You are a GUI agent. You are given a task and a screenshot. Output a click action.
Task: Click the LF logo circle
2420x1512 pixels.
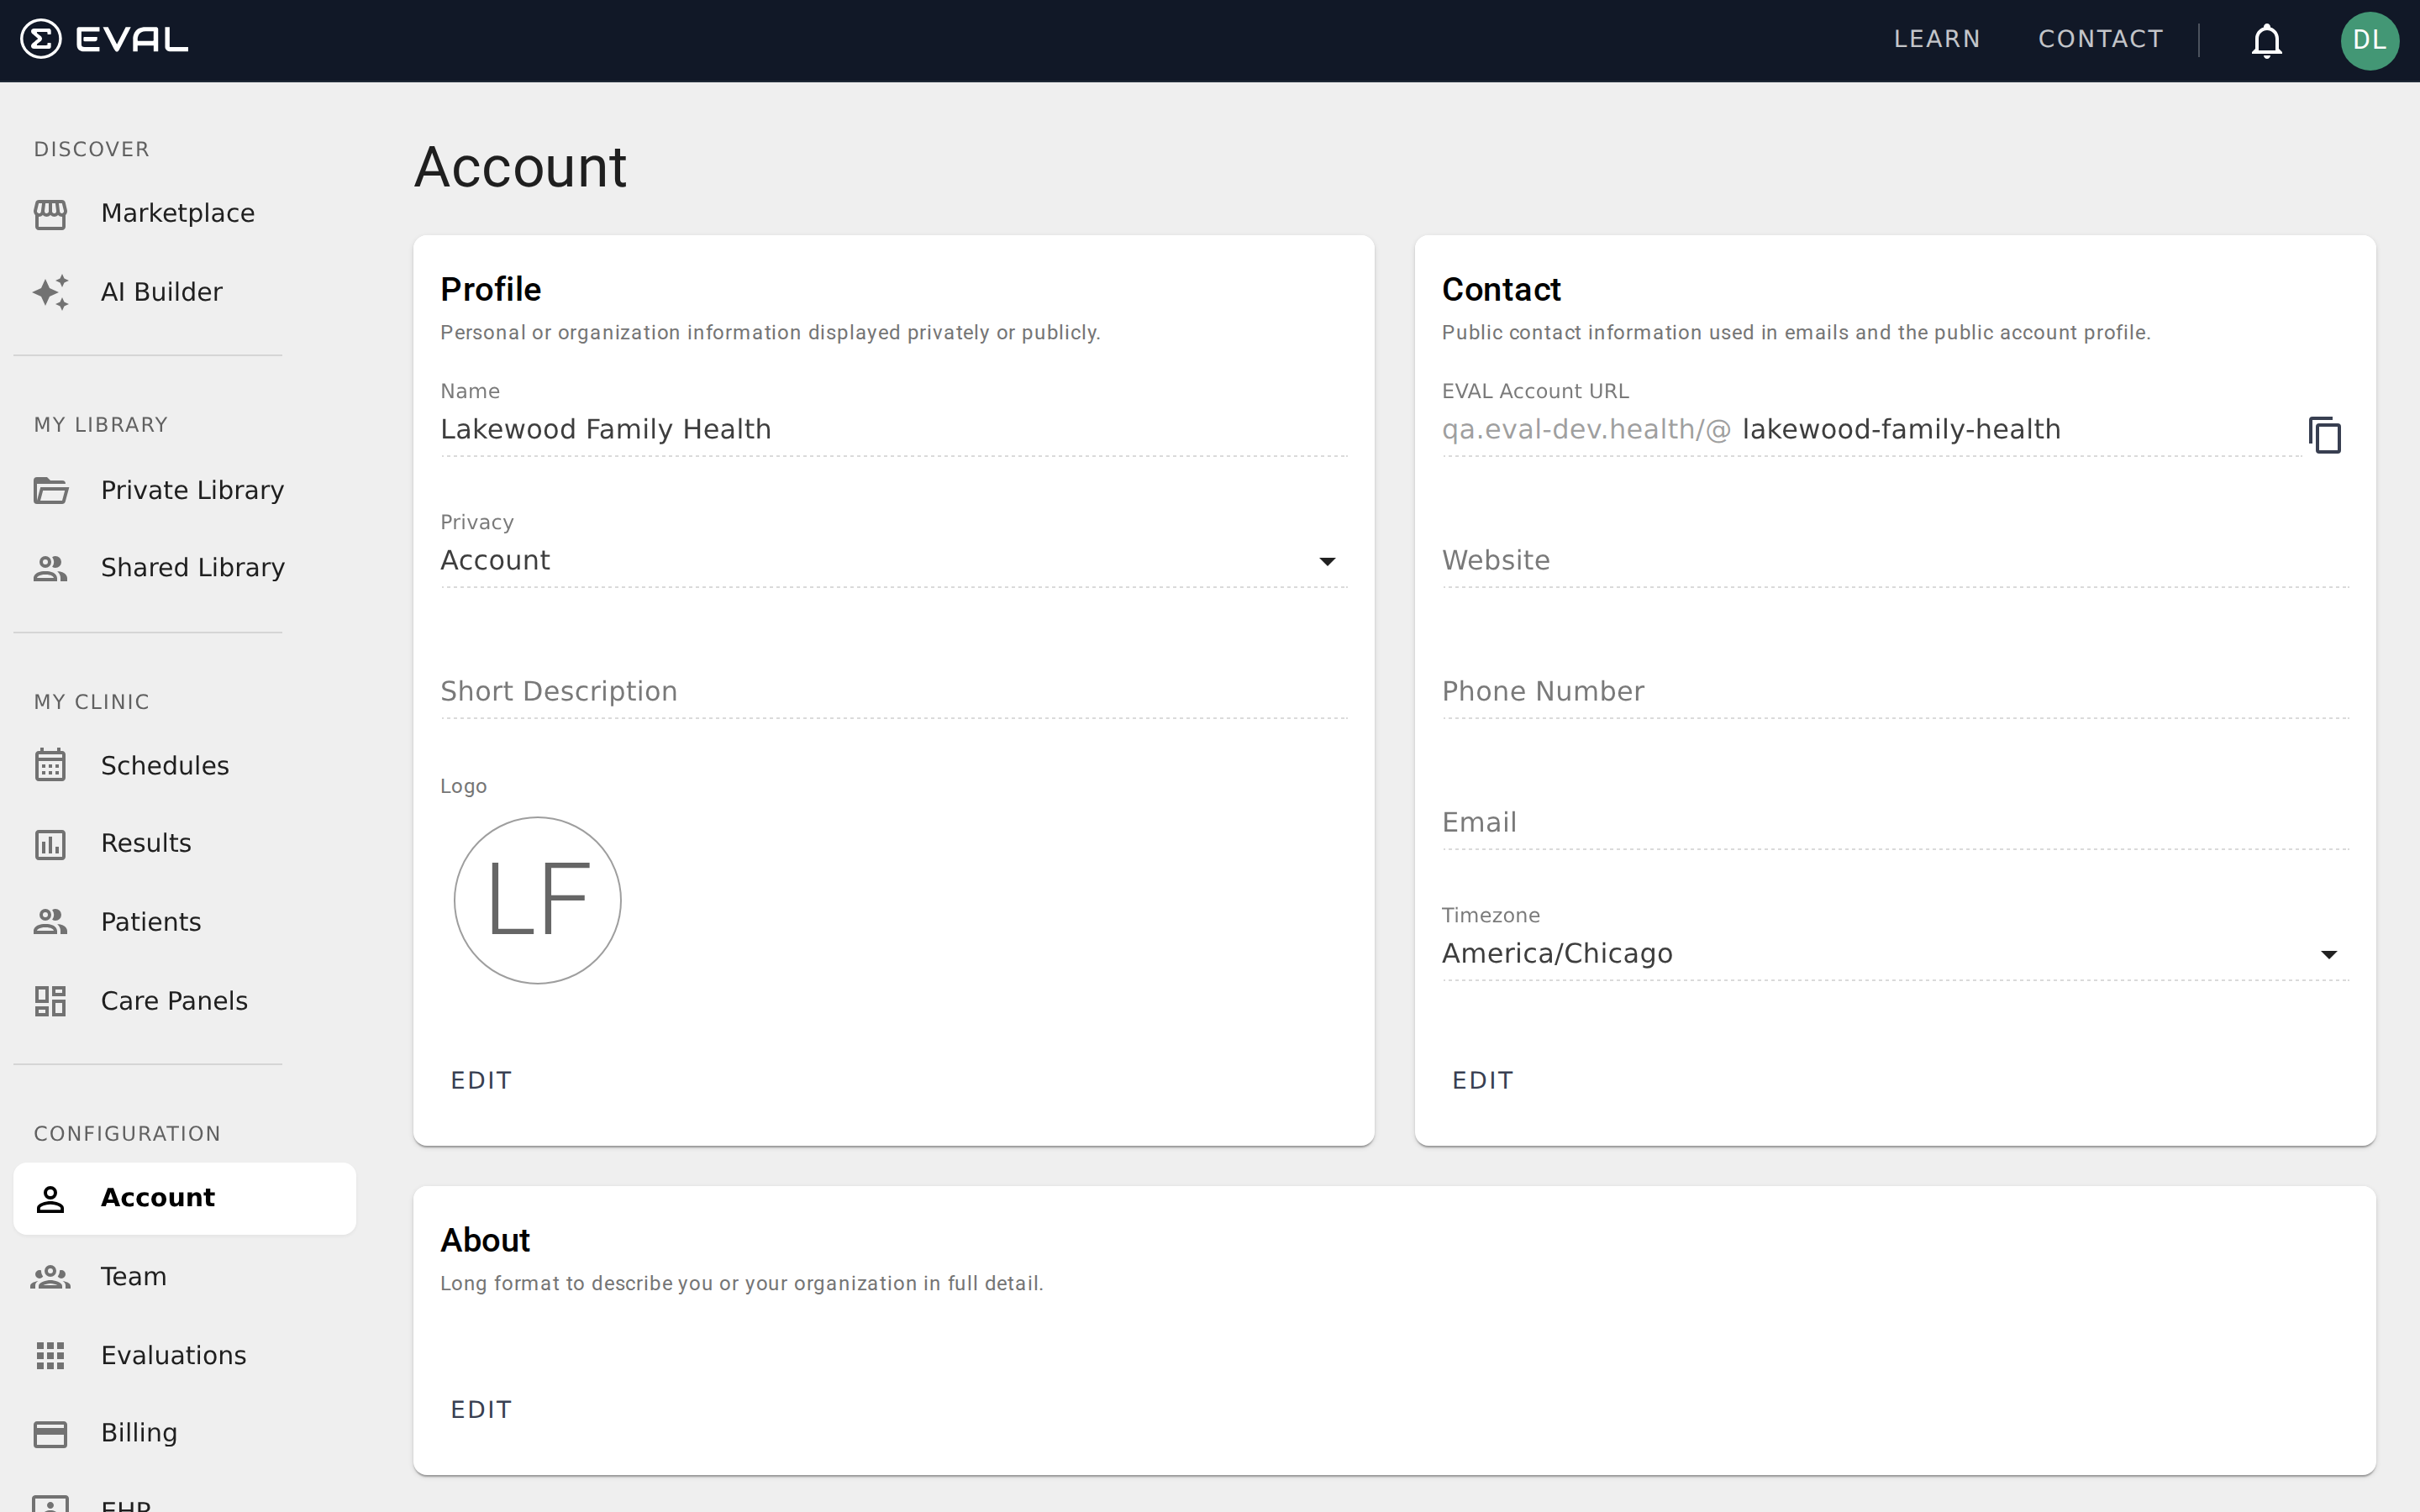(x=537, y=899)
